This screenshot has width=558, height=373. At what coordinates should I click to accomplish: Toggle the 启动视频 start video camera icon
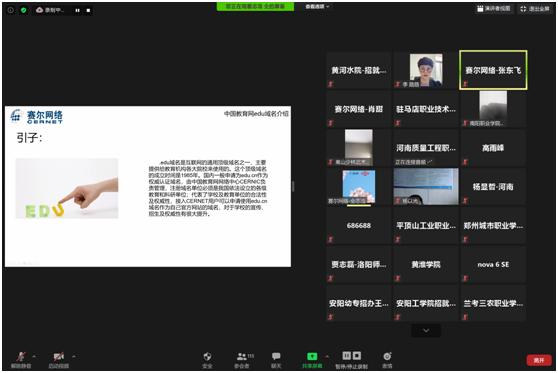pos(59,356)
